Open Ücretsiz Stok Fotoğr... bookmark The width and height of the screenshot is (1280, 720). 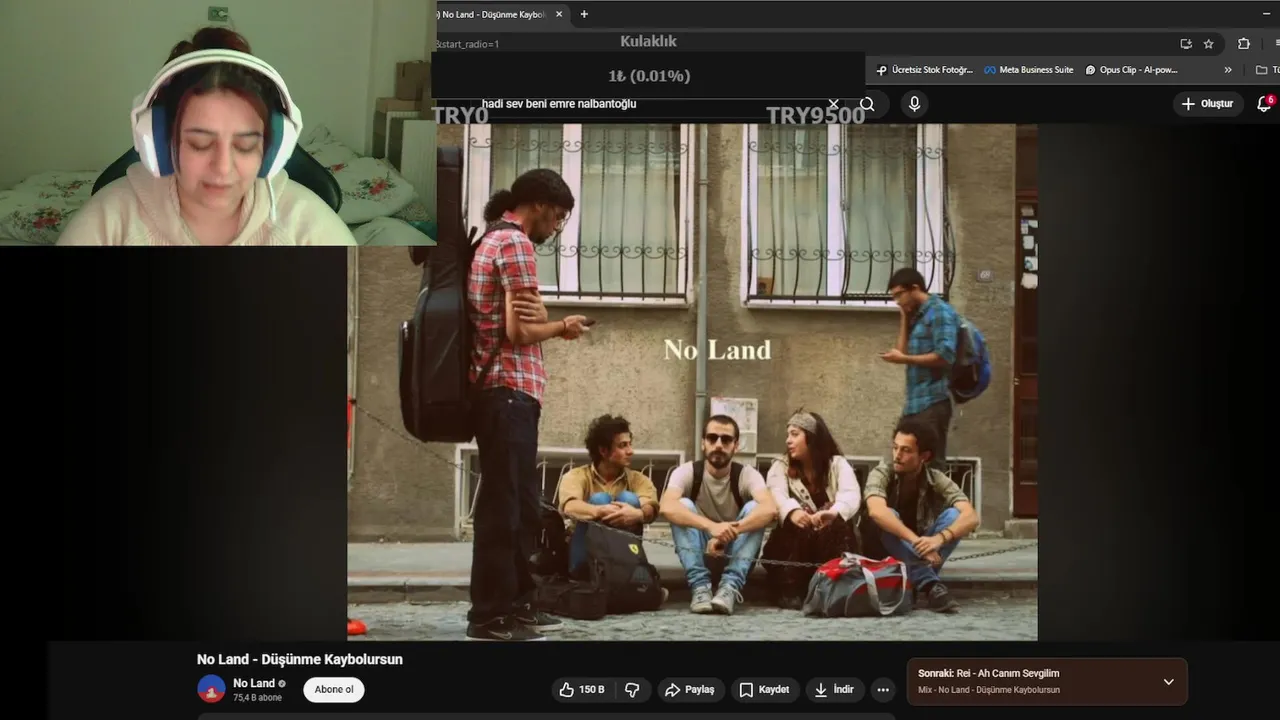point(924,70)
